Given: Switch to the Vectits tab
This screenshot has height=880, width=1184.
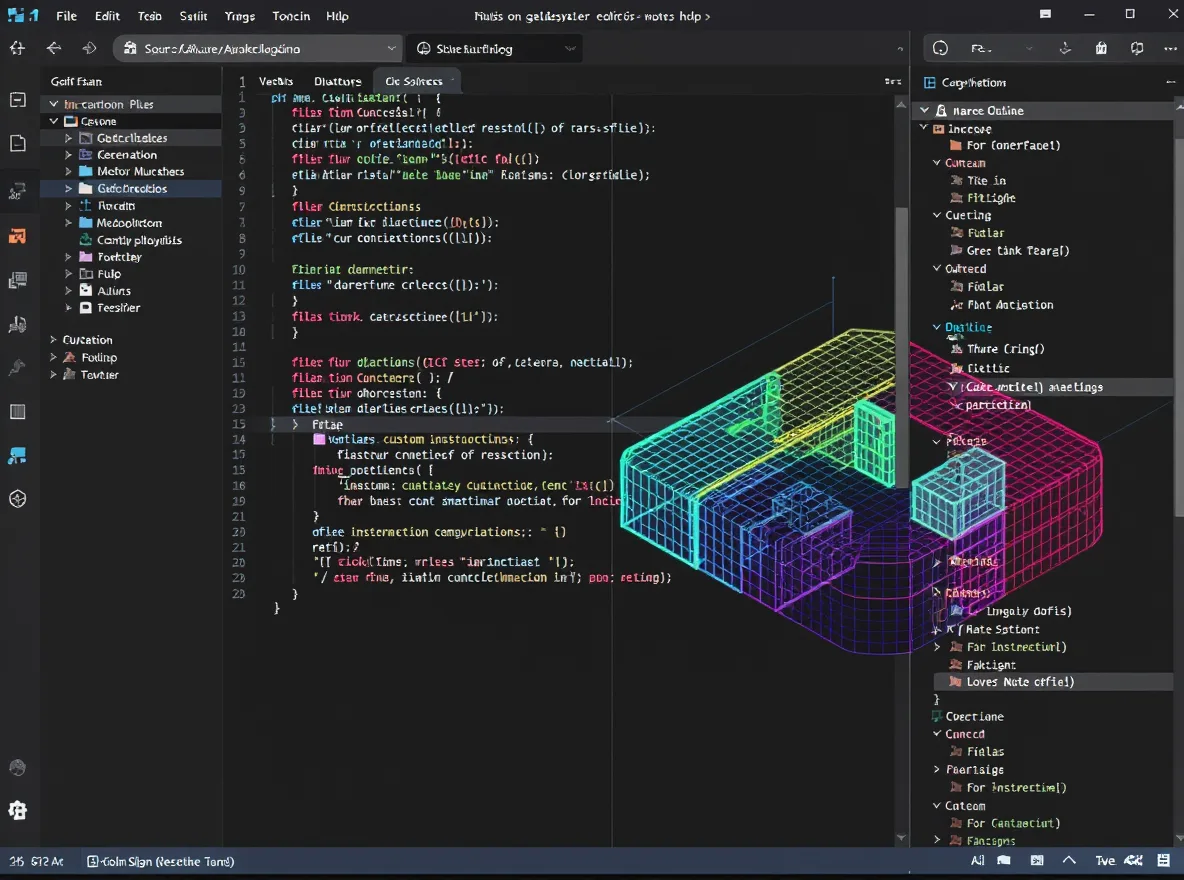Looking at the screenshot, I should (276, 82).
